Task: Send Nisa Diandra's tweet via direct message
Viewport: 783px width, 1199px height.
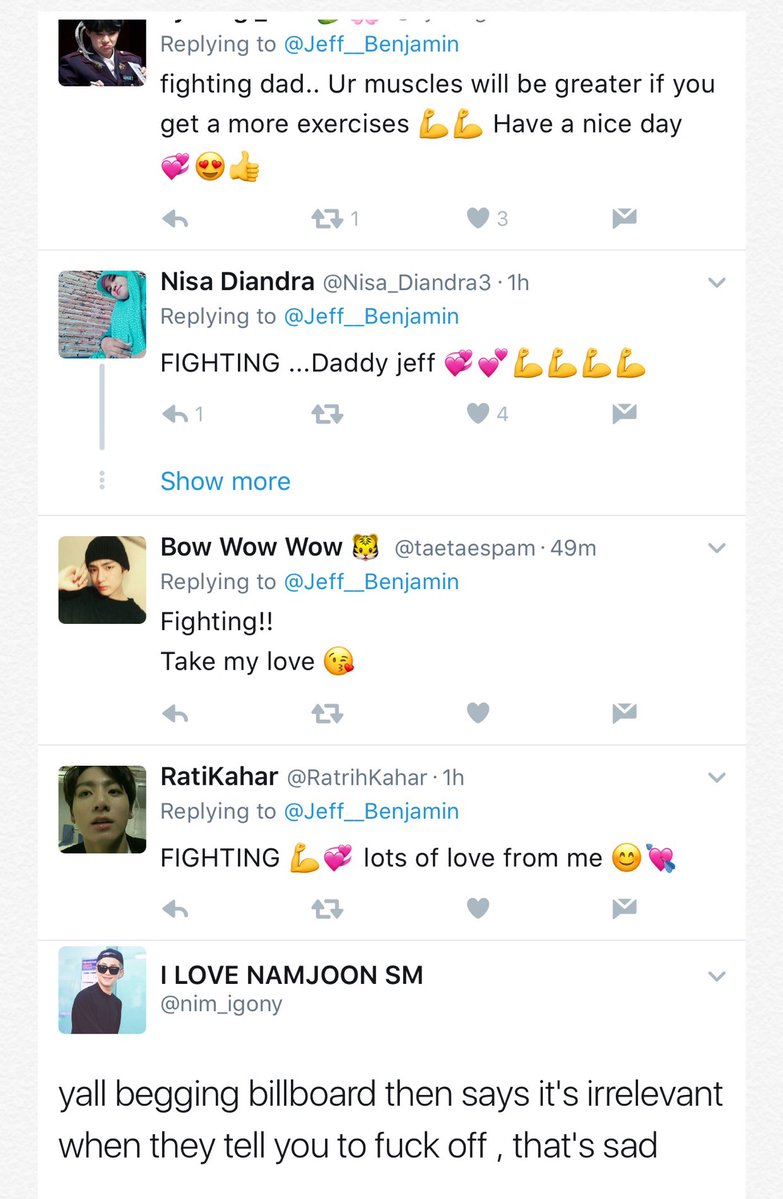Action: 625,413
